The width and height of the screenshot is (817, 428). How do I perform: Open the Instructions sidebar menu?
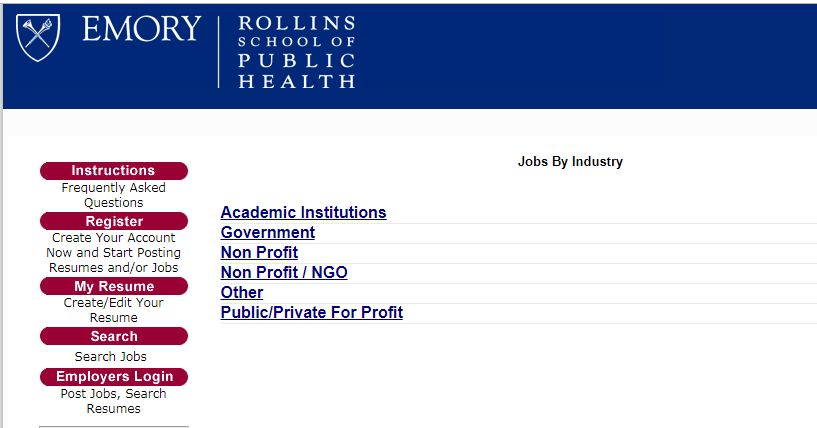pos(113,171)
